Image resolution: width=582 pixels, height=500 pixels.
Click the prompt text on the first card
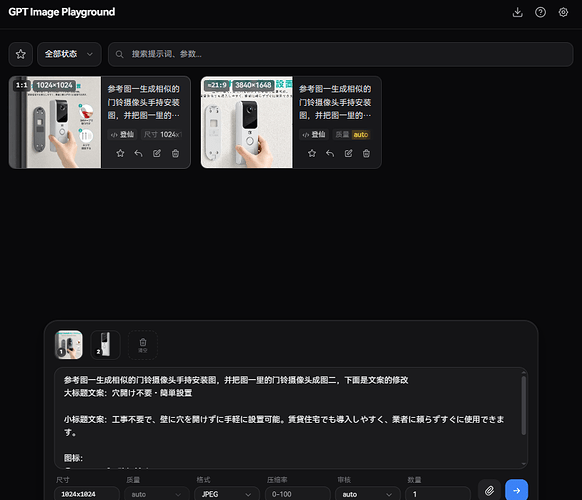pos(144,102)
